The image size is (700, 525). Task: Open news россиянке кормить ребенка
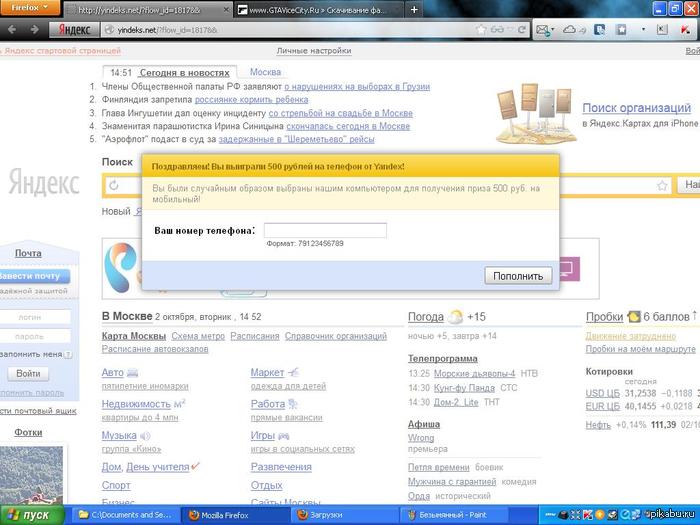251,100
